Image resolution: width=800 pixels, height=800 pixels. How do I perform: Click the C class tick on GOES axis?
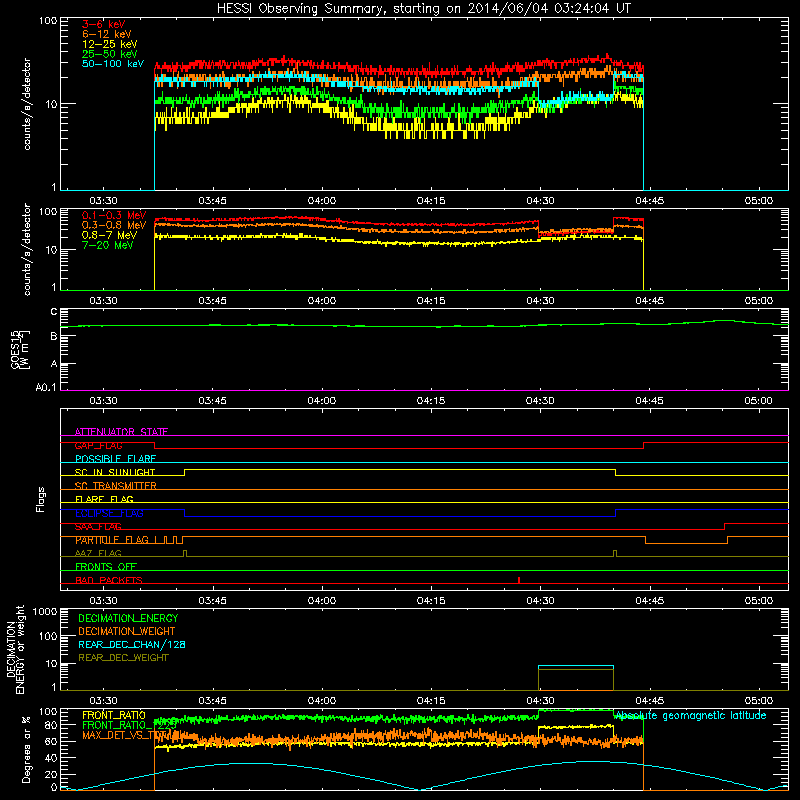tap(54, 312)
